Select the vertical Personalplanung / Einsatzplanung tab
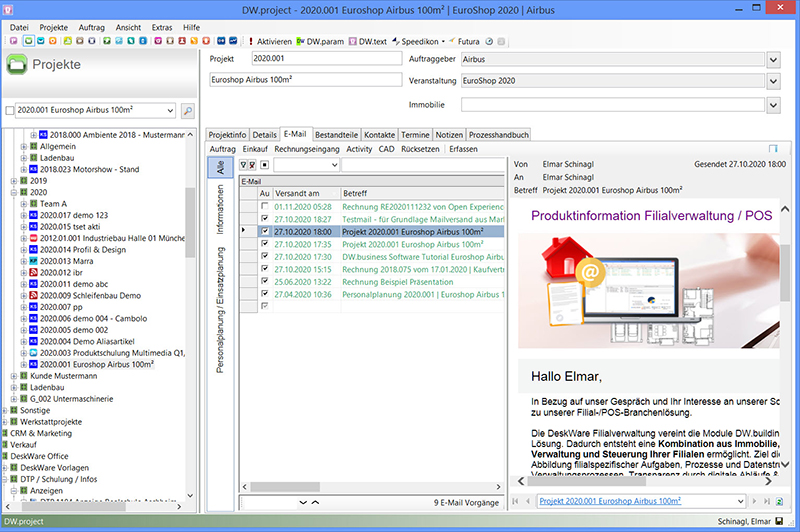The image size is (800, 532). (x=220, y=310)
